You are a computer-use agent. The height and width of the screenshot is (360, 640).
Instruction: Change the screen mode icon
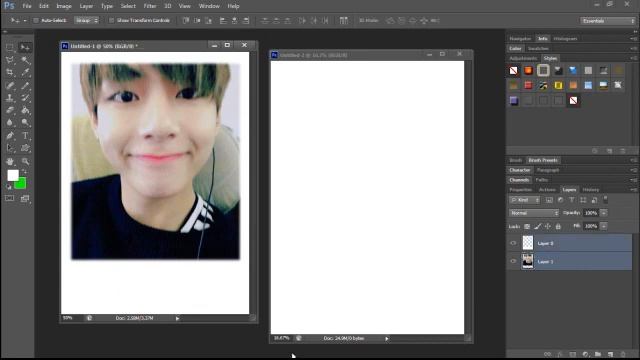[x=25, y=198]
